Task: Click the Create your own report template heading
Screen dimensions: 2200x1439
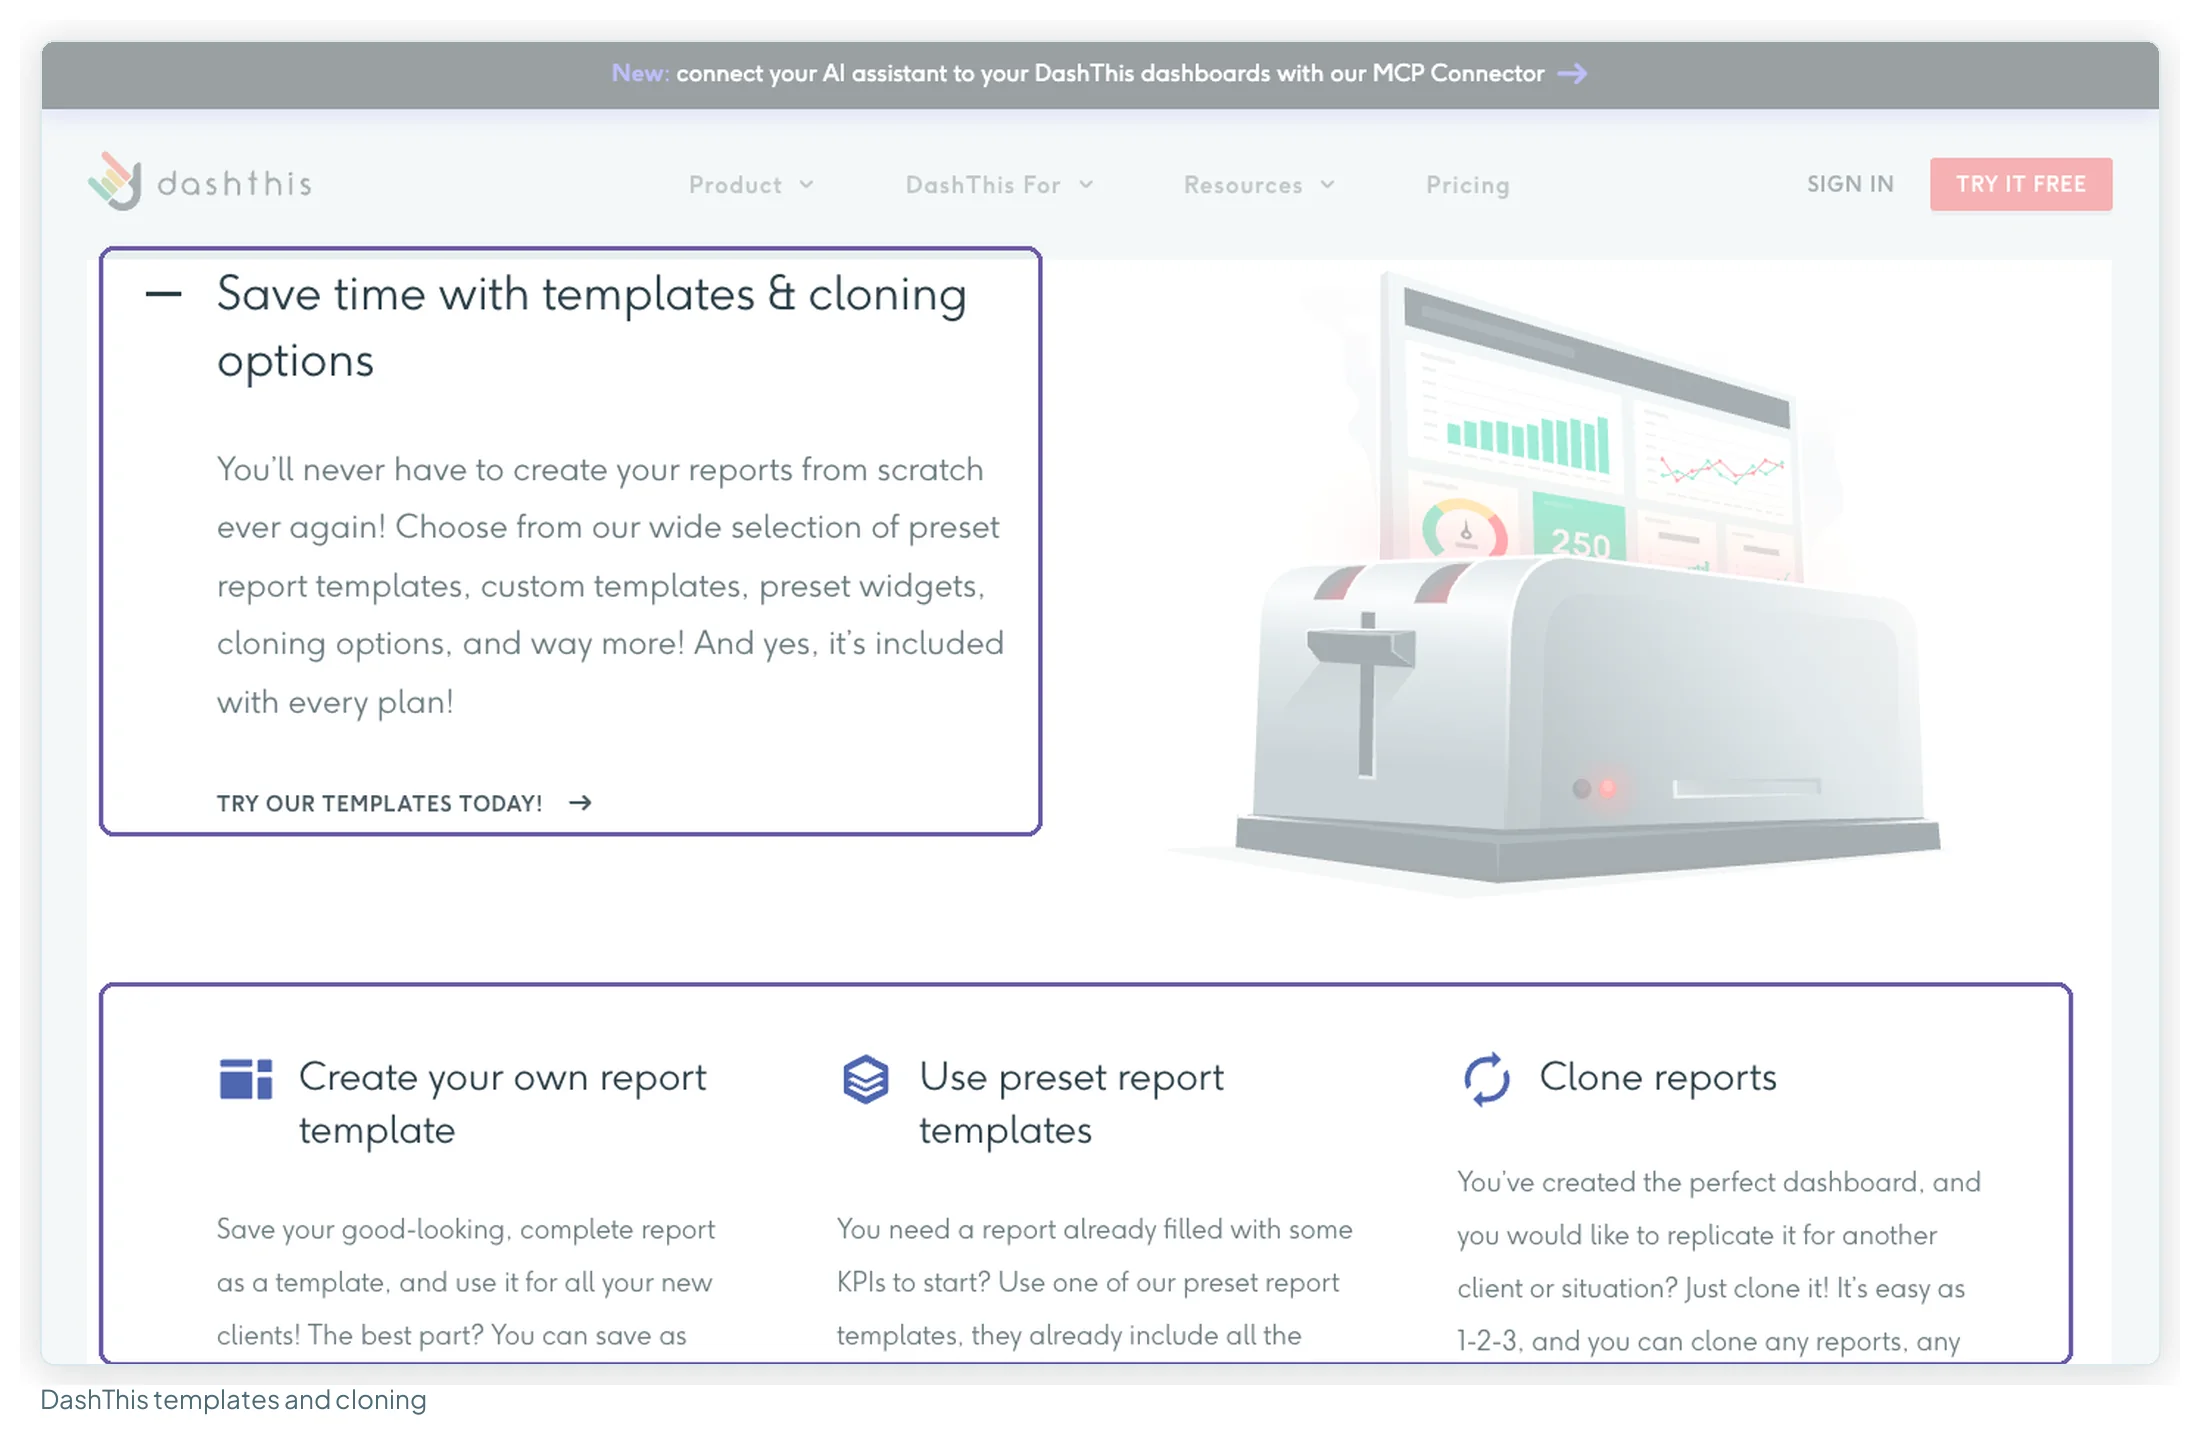Action: click(x=502, y=1103)
